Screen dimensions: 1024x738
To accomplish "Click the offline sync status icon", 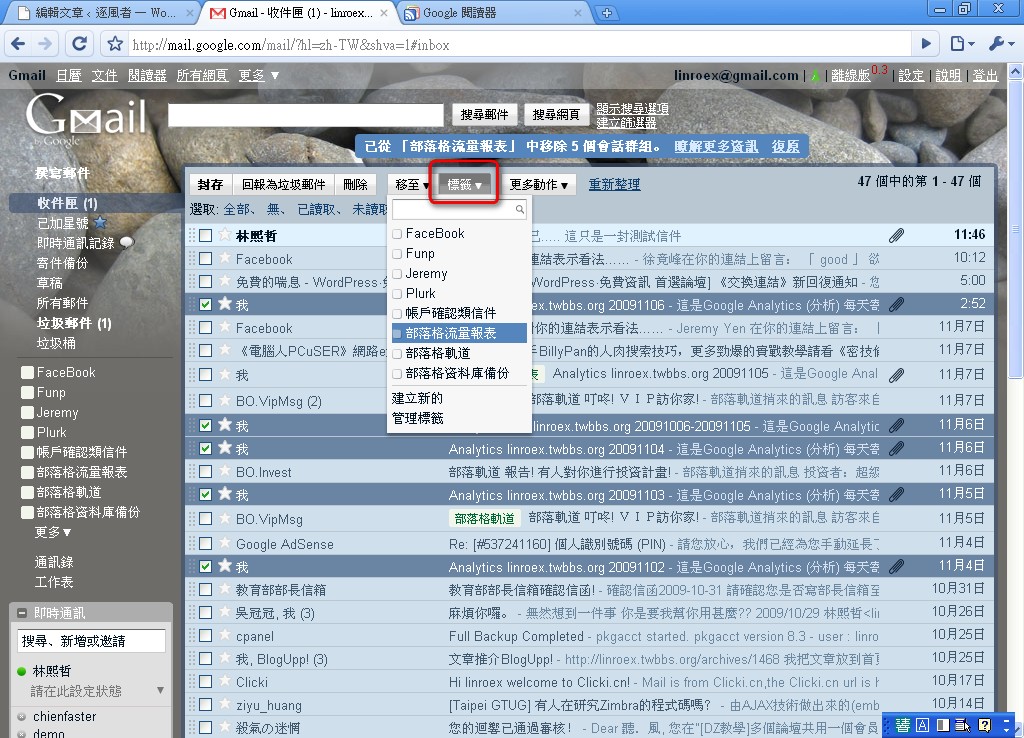I will (815, 76).
